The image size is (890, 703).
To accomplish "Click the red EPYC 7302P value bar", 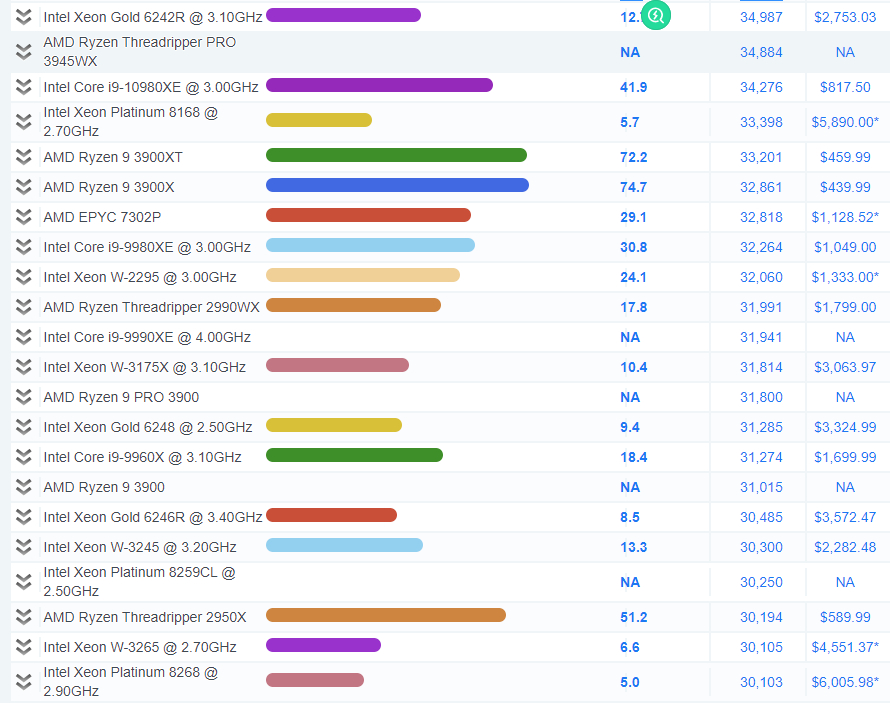I will [368, 215].
